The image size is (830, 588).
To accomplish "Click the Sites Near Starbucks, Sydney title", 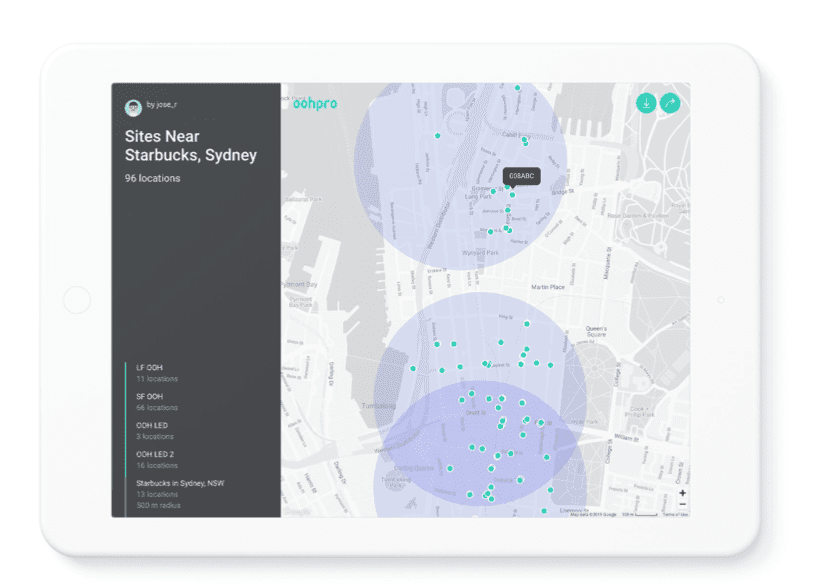I will click(x=191, y=146).
